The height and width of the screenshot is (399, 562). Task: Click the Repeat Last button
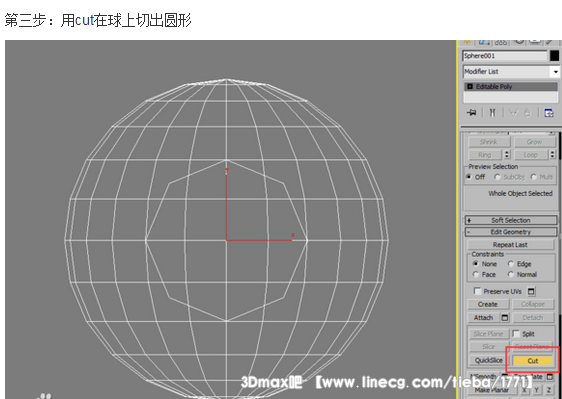[510, 245]
